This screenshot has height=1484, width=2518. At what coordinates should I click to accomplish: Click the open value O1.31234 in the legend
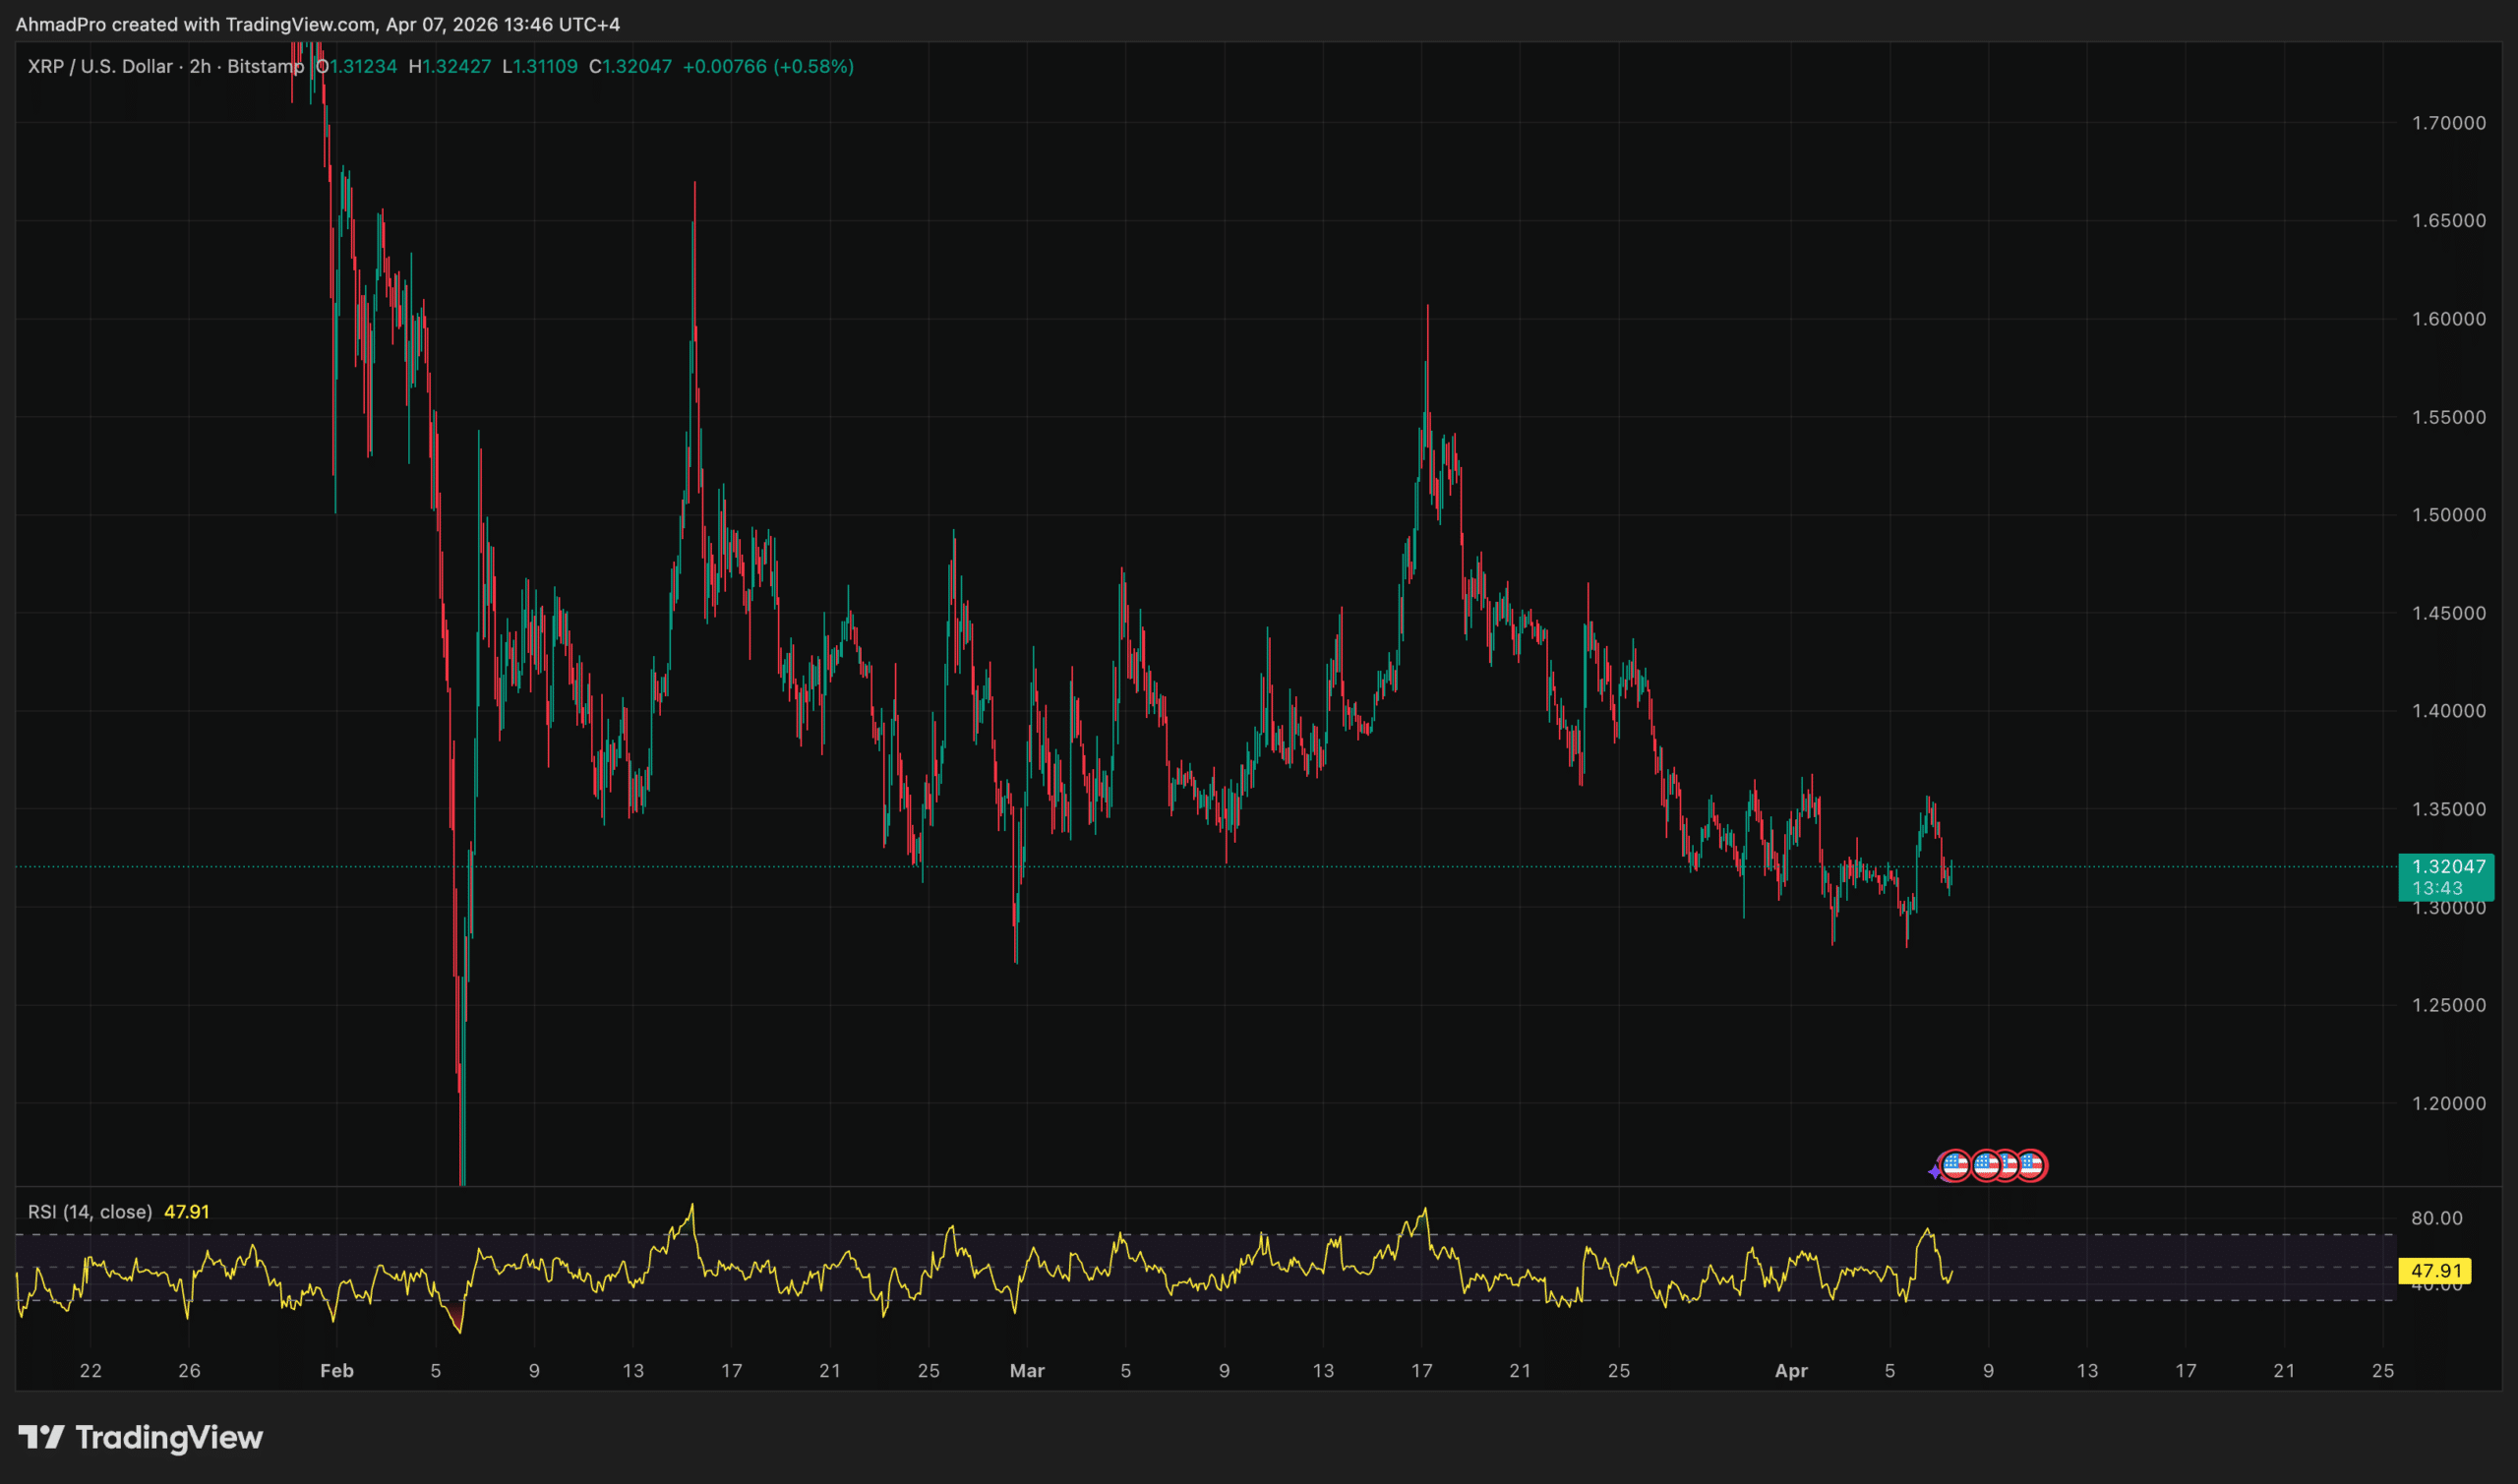[357, 67]
